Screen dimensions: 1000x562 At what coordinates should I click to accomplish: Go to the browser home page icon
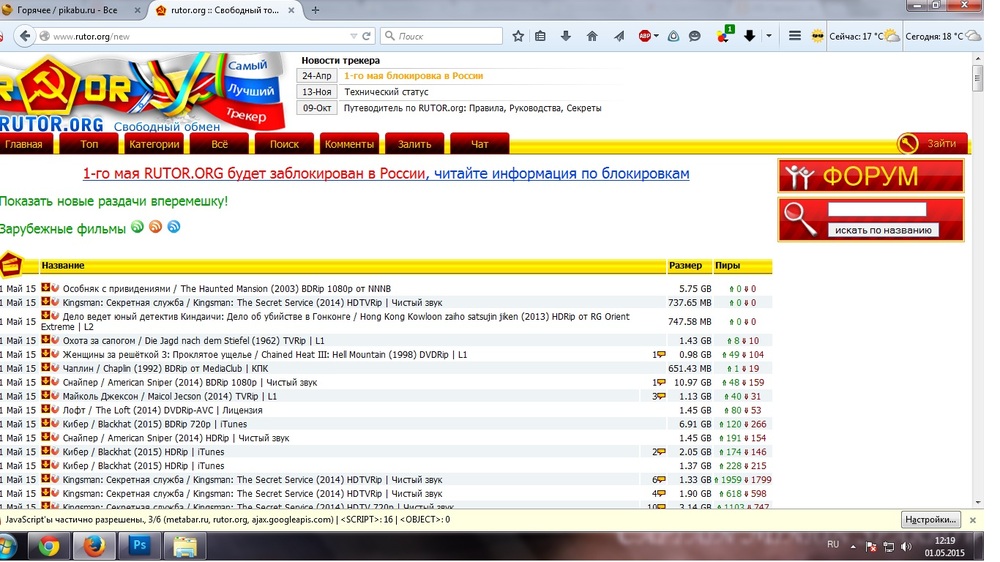coord(592,36)
